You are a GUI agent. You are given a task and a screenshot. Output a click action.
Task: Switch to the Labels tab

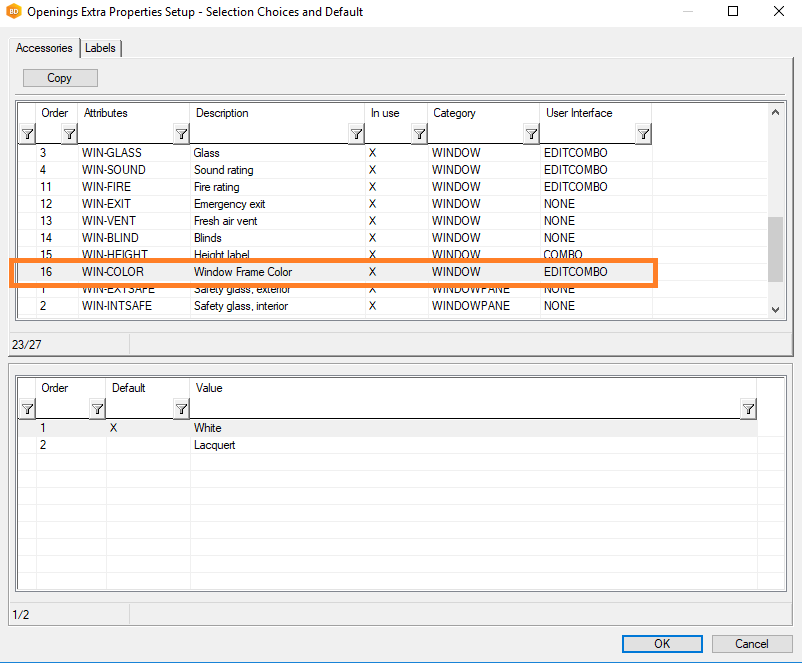point(100,48)
